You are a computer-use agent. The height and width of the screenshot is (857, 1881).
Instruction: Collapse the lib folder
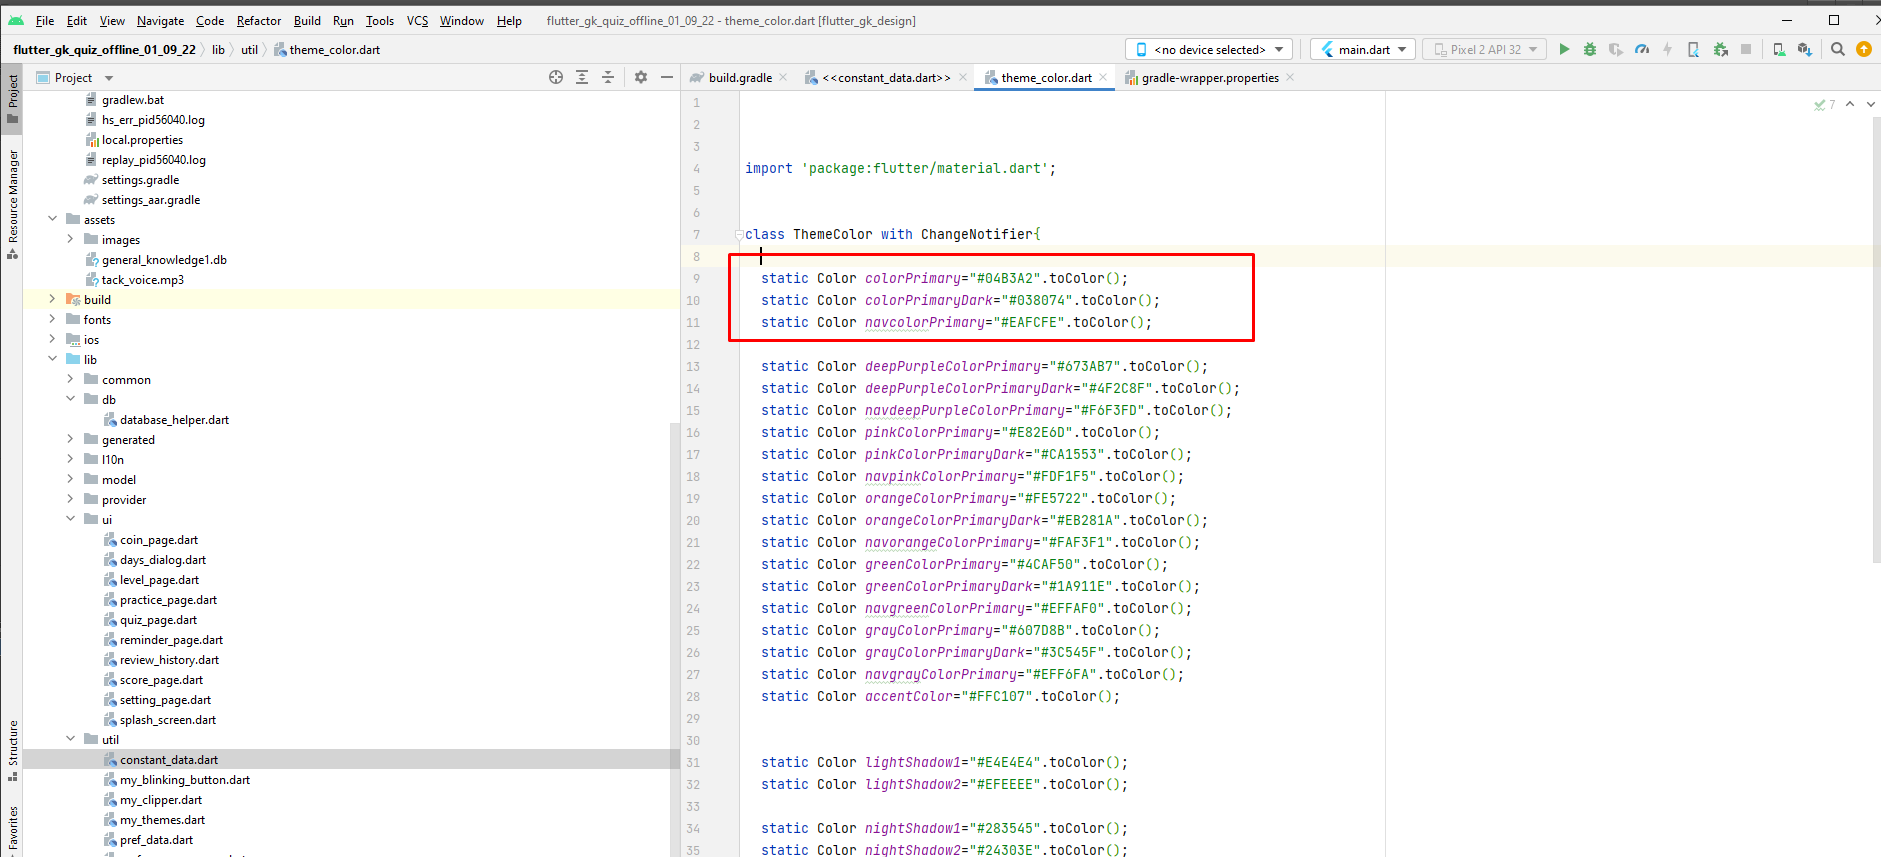click(53, 359)
